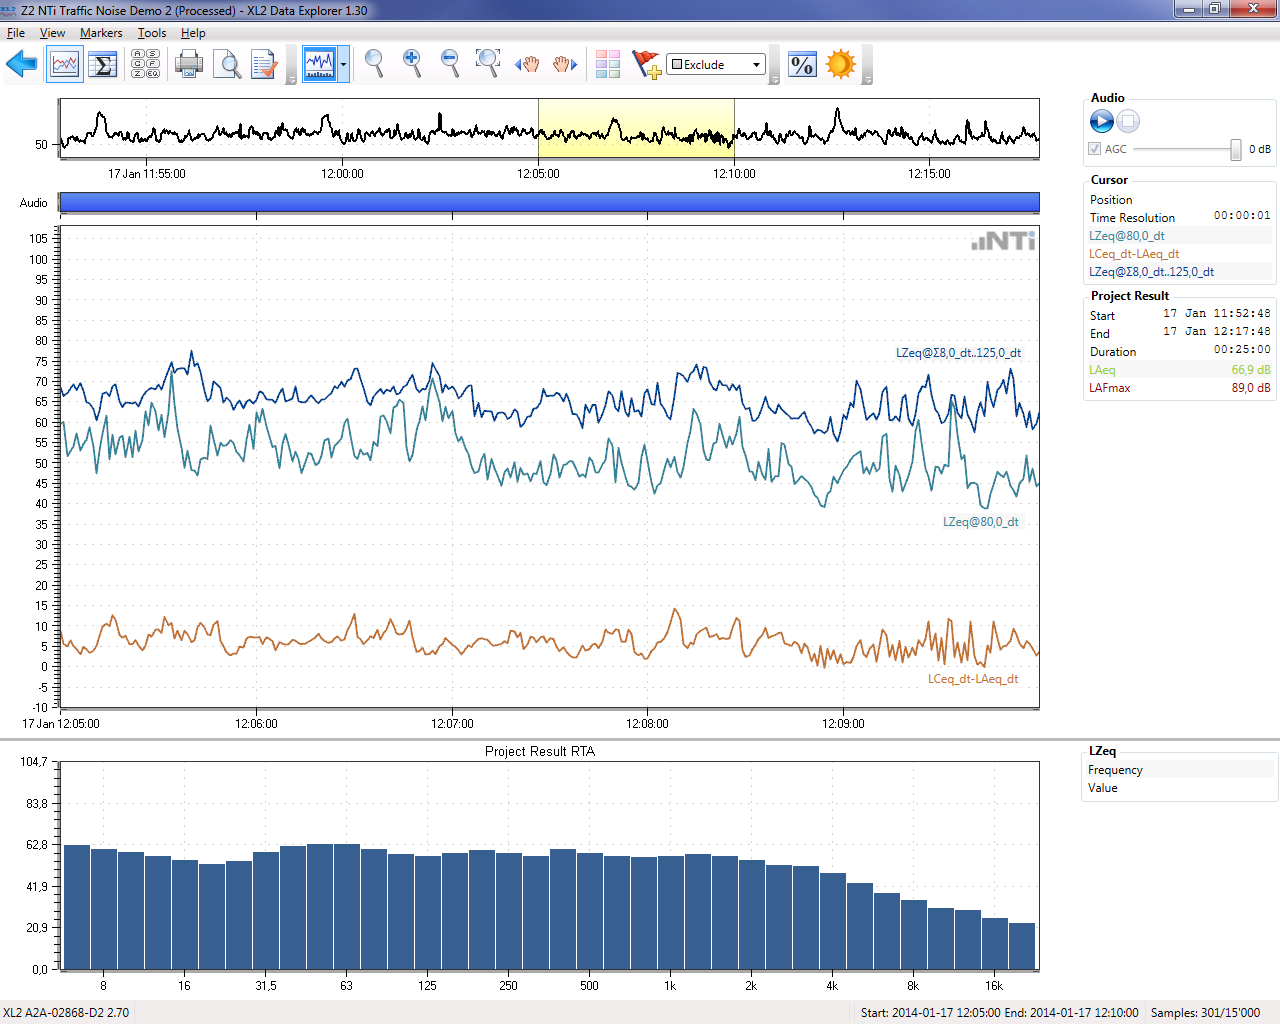Toggle the logger chart view button

coord(65,65)
